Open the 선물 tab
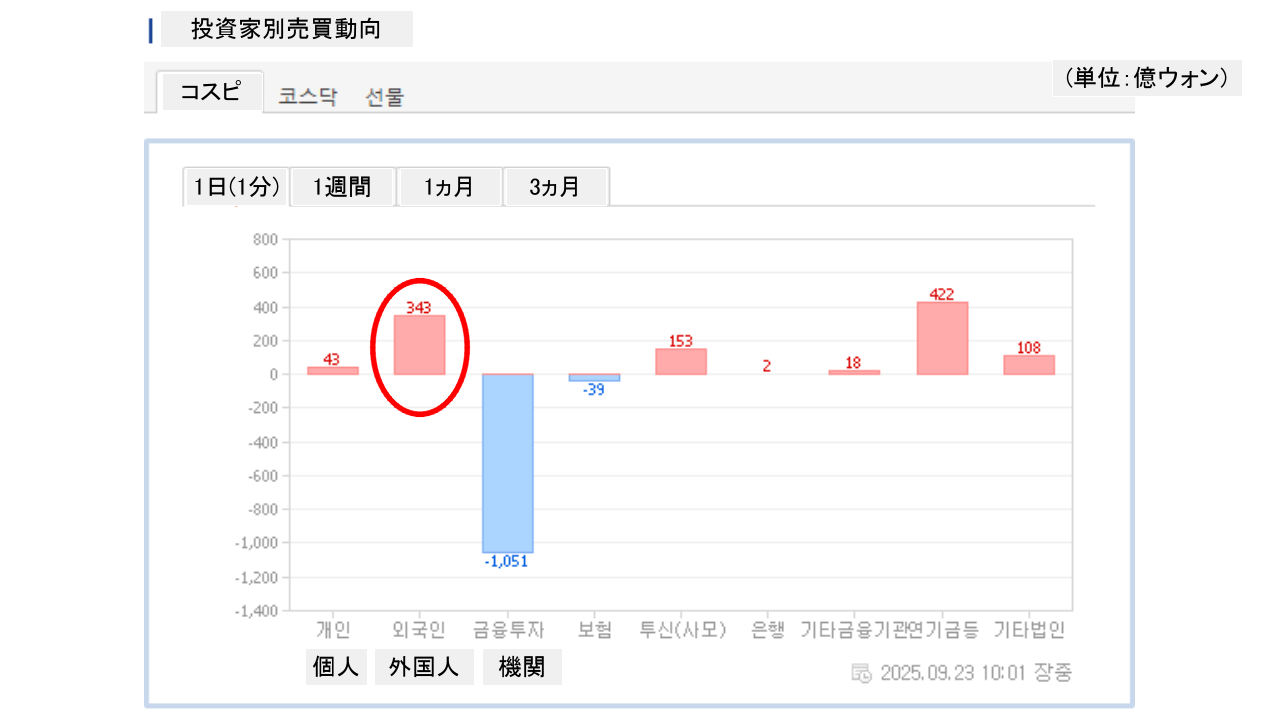This screenshot has width=1280, height=720. pos(384,97)
